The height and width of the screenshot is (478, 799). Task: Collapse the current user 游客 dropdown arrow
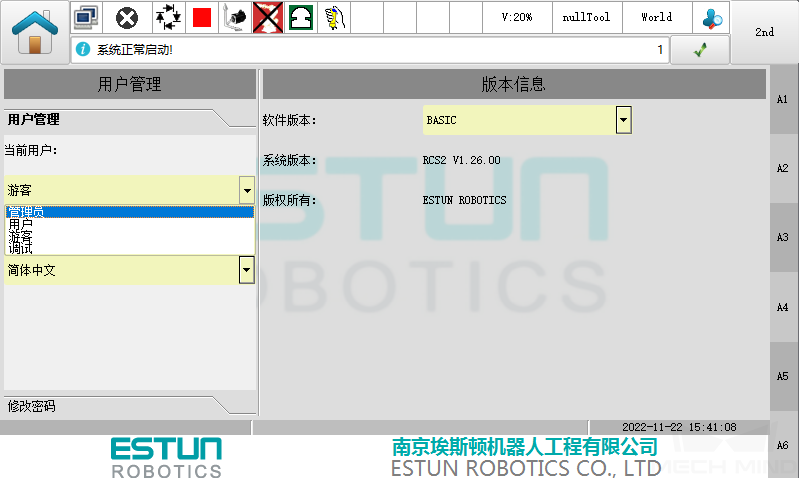246,189
